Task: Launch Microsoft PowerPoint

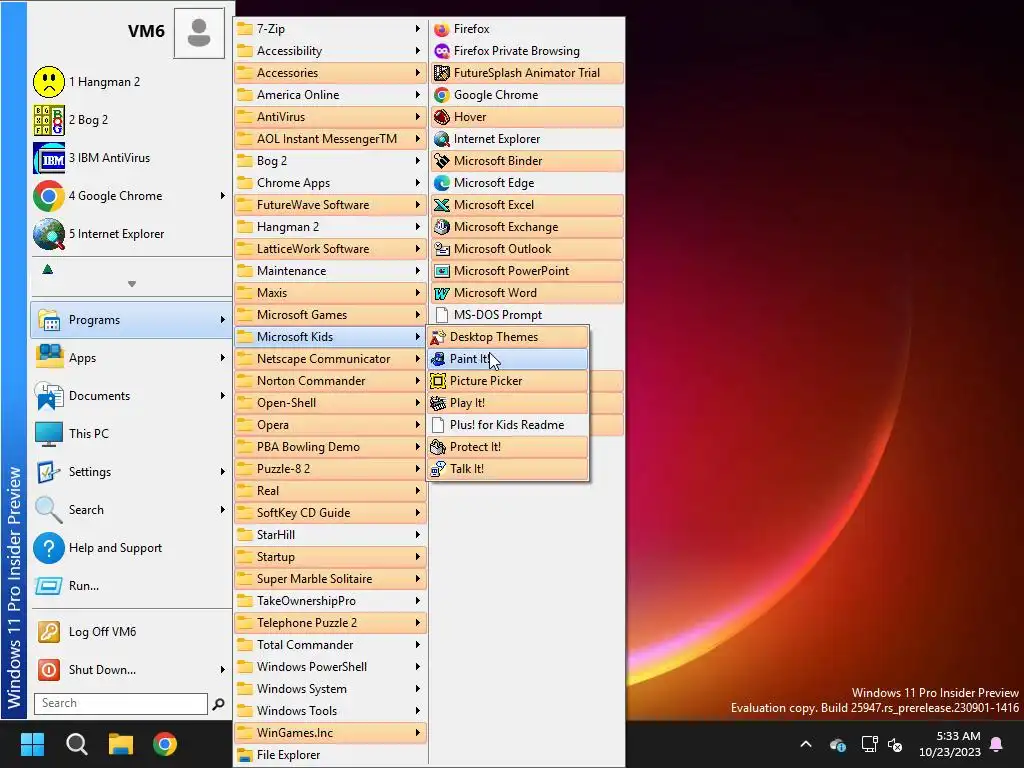Action: pyautogui.click(x=527, y=270)
